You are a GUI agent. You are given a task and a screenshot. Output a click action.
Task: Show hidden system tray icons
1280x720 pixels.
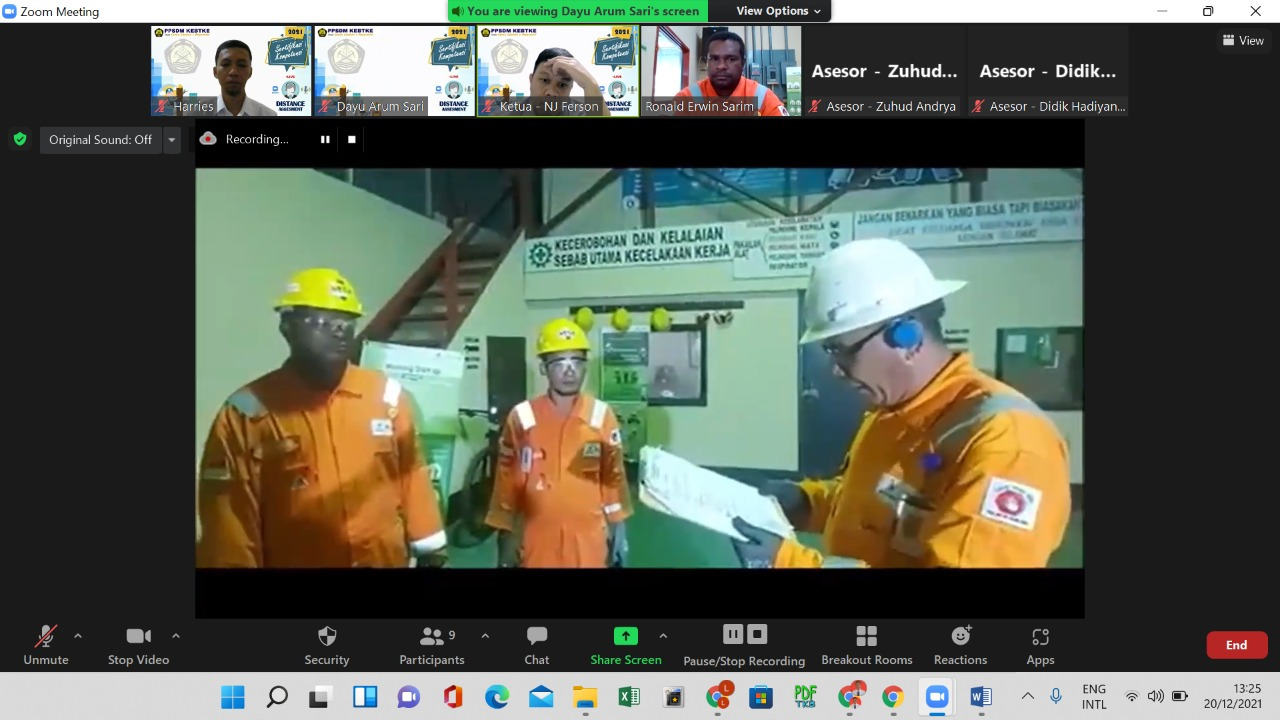tap(1027, 696)
